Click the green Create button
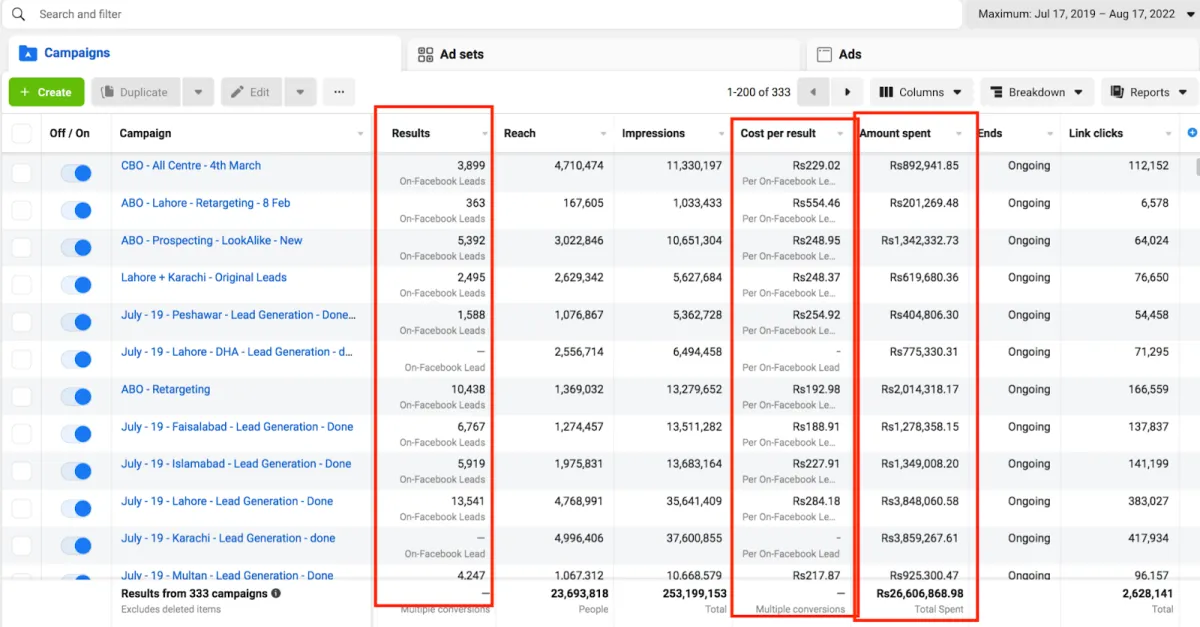 coord(46,92)
